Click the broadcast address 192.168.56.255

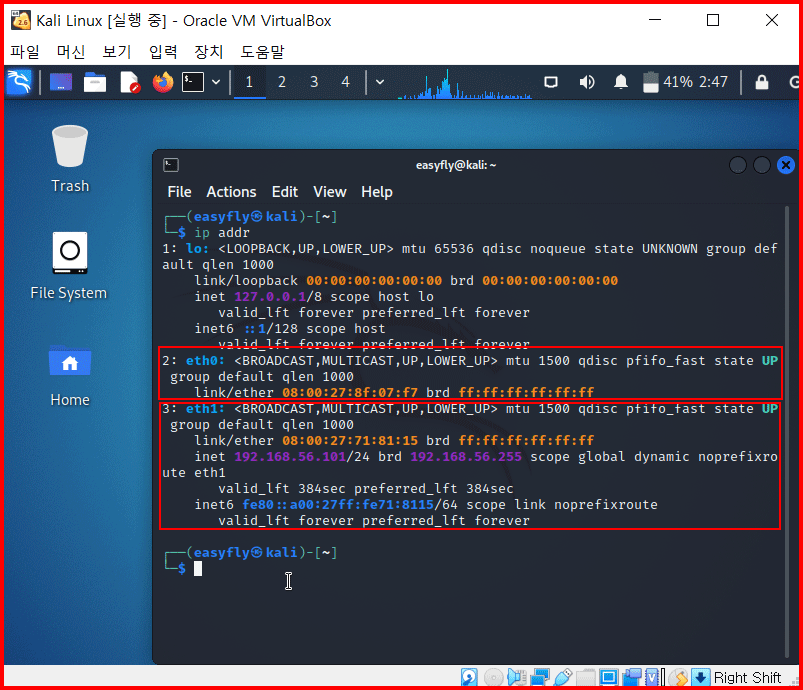click(x=466, y=456)
